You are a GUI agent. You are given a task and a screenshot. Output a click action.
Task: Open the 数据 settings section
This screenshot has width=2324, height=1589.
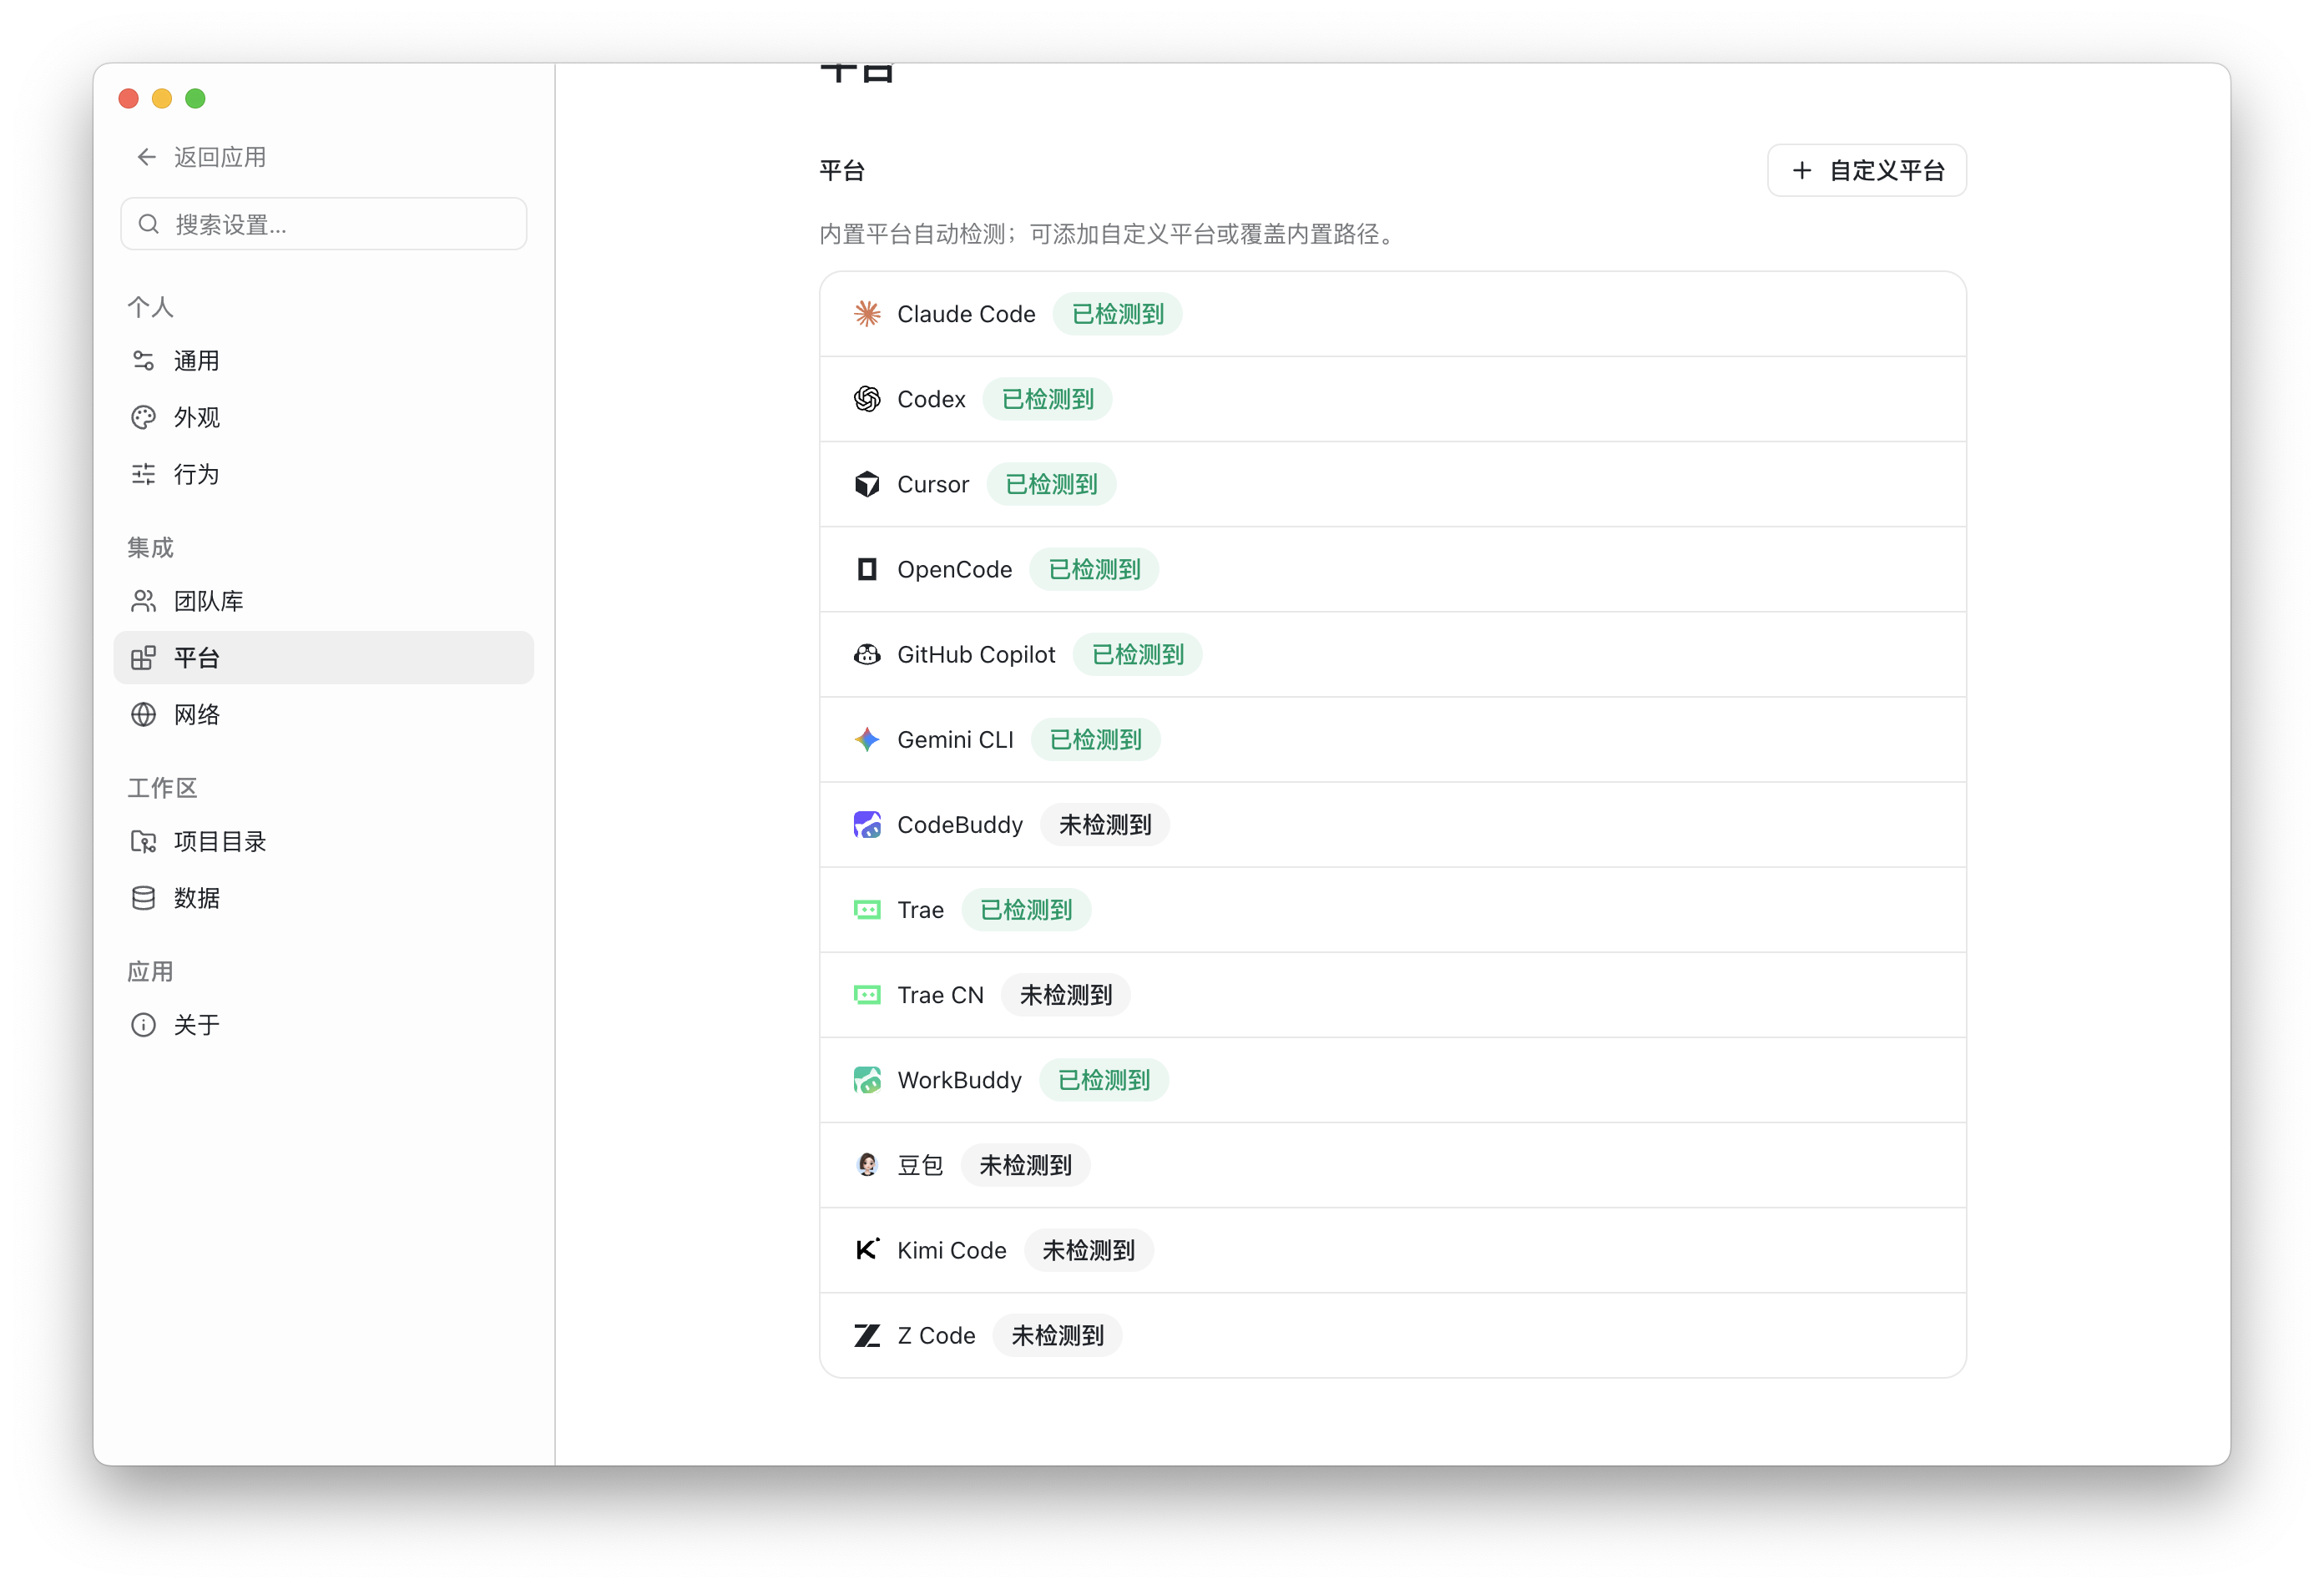(x=323, y=898)
